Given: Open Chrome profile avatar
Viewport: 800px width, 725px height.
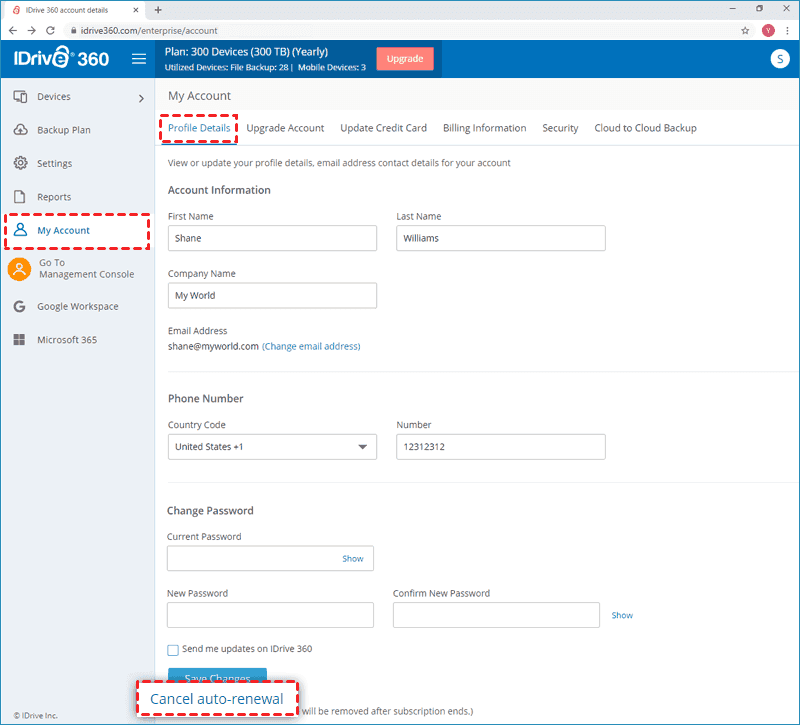Looking at the screenshot, I should point(768,31).
